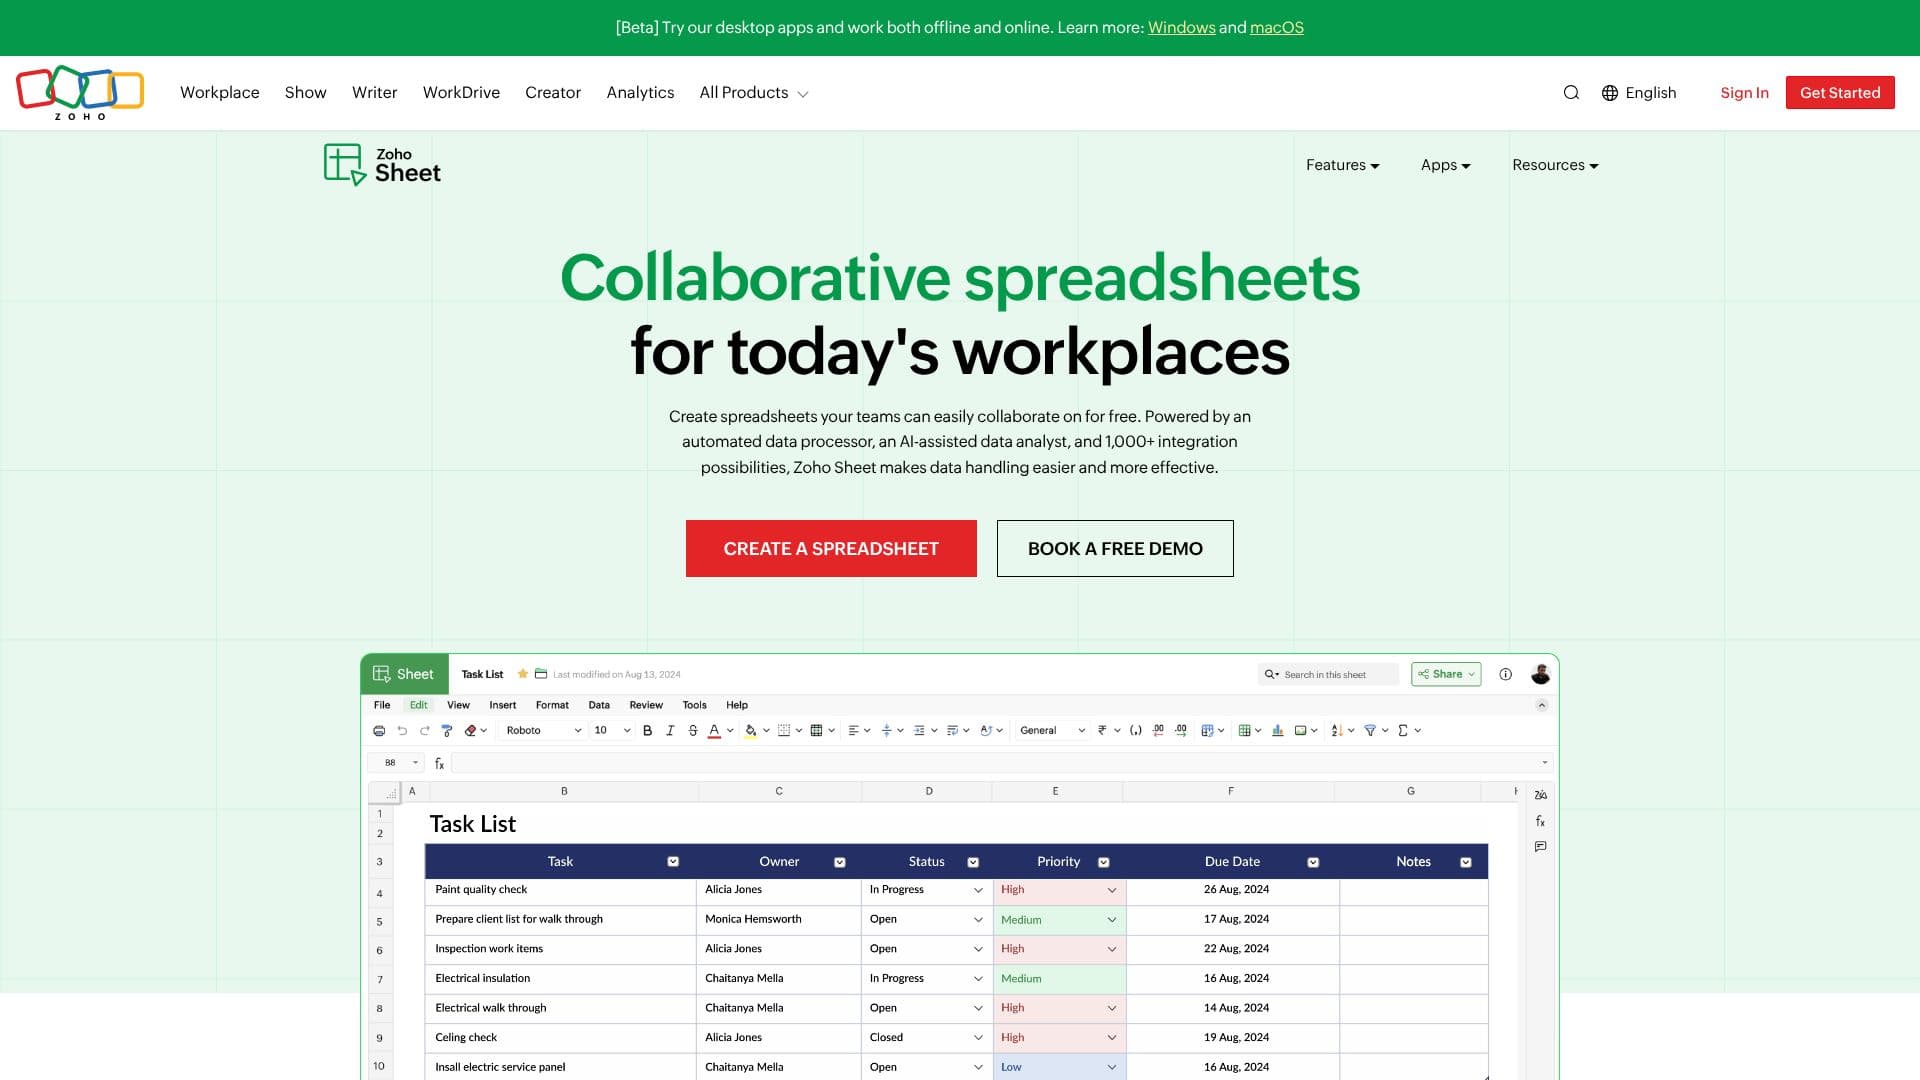Click the Insert Image icon
Viewport: 1920px width, 1080px height.
coord(1300,731)
